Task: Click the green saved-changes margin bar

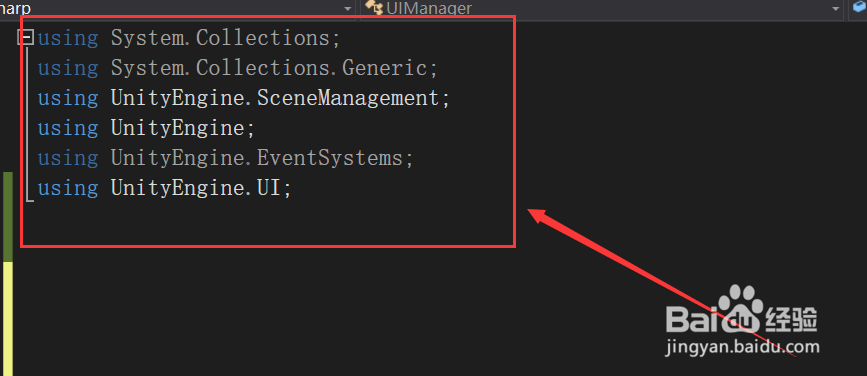Action: pyautogui.click(x=8, y=216)
